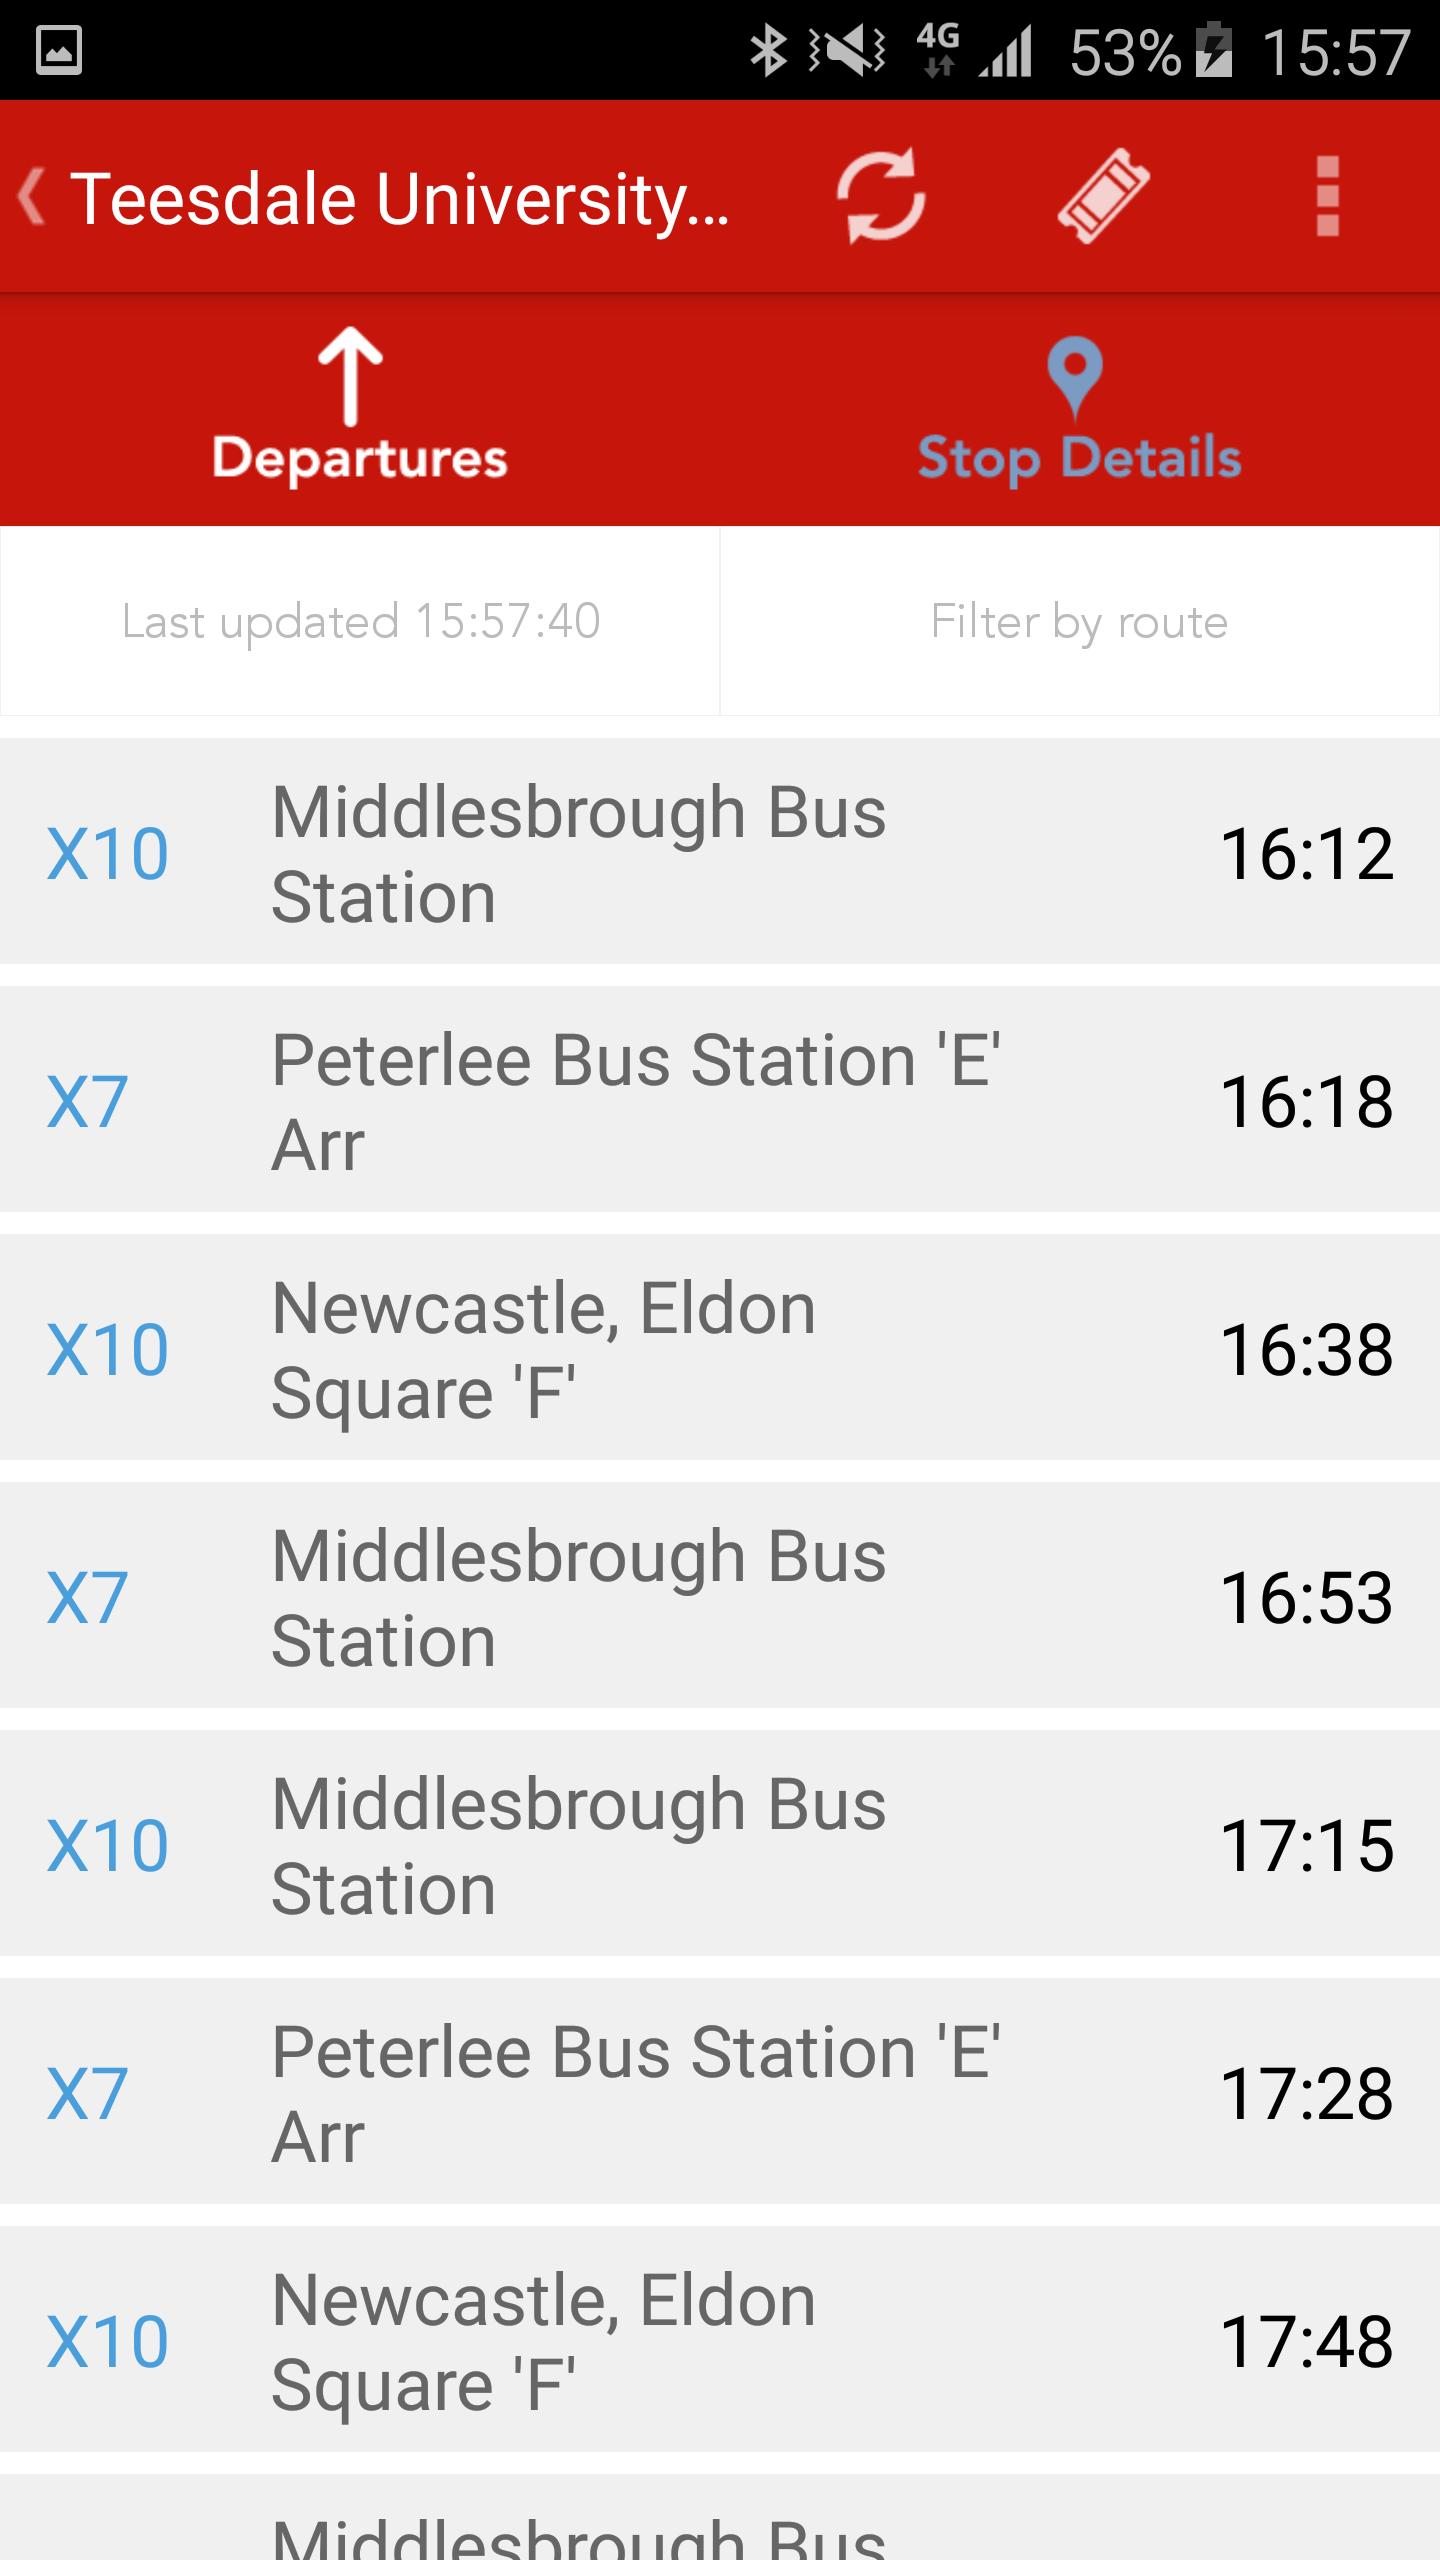Tap the Departures up-arrow icon
The height and width of the screenshot is (2560, 1440).
(x=350, y=376)
